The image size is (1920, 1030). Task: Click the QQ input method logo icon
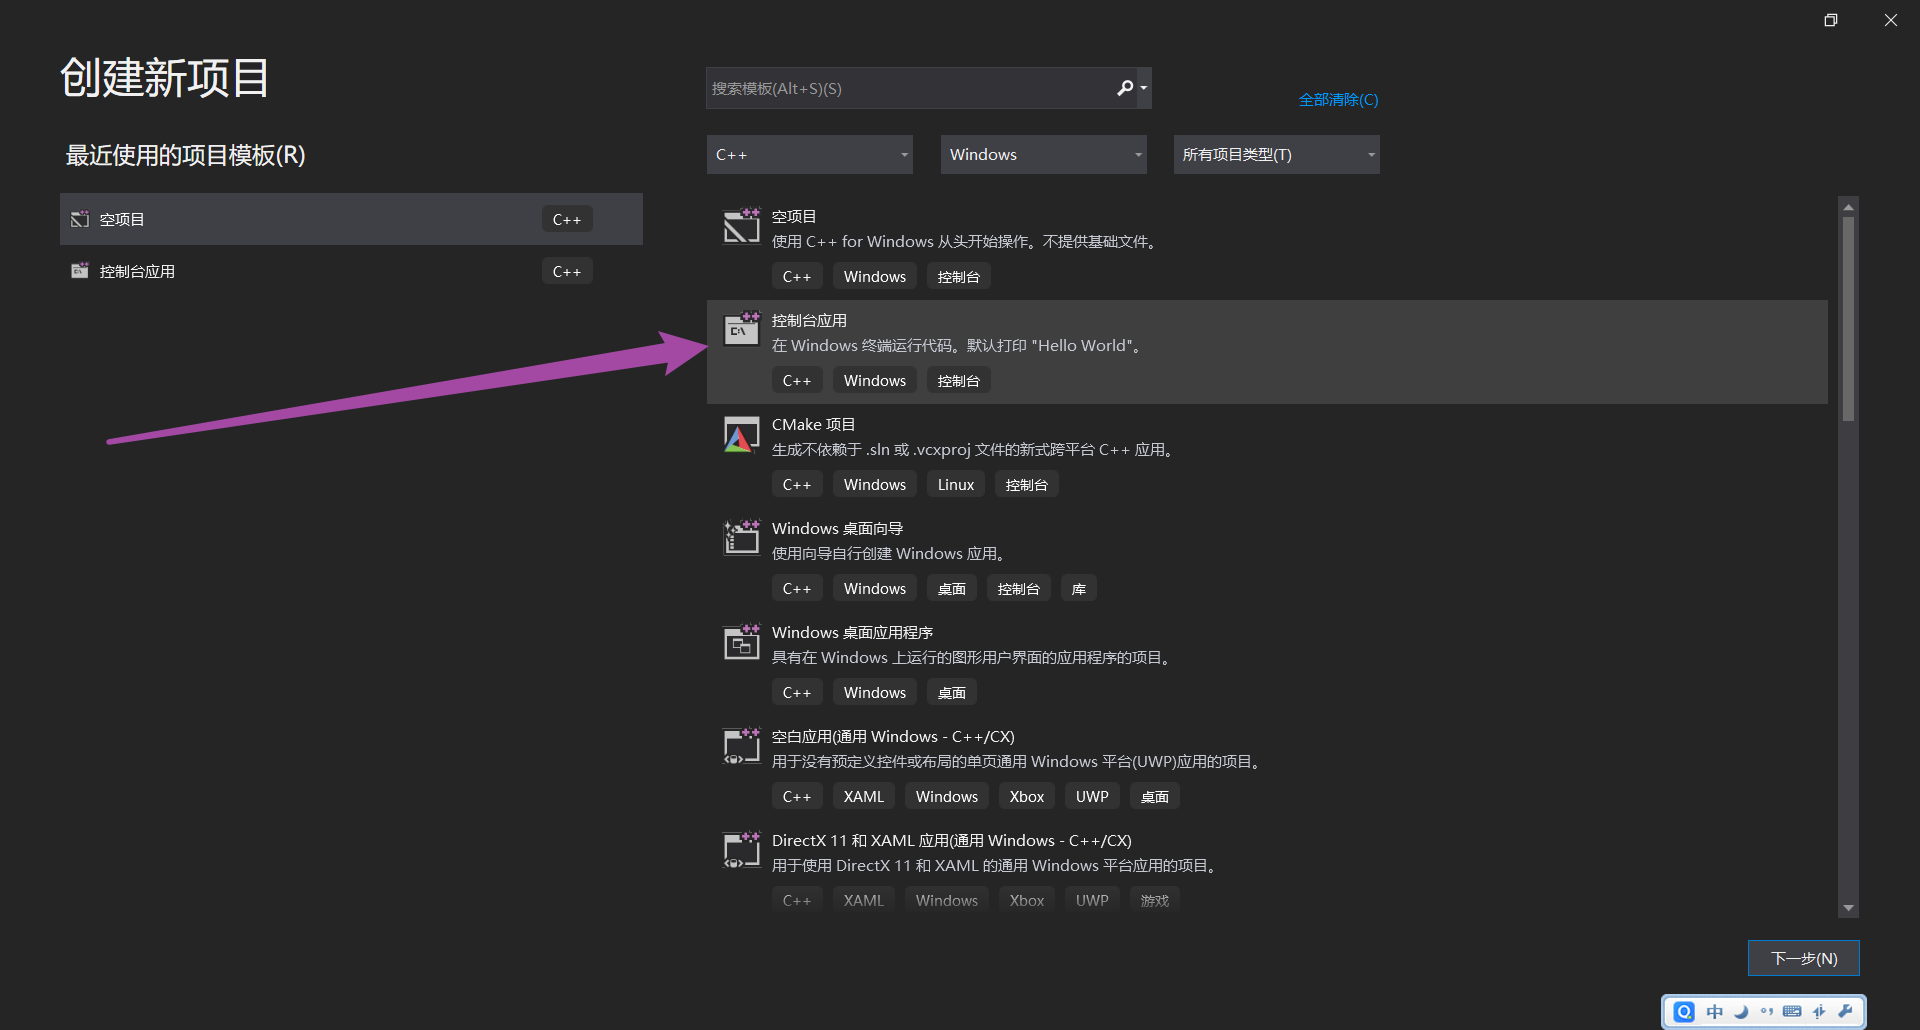point(1685,1012)
